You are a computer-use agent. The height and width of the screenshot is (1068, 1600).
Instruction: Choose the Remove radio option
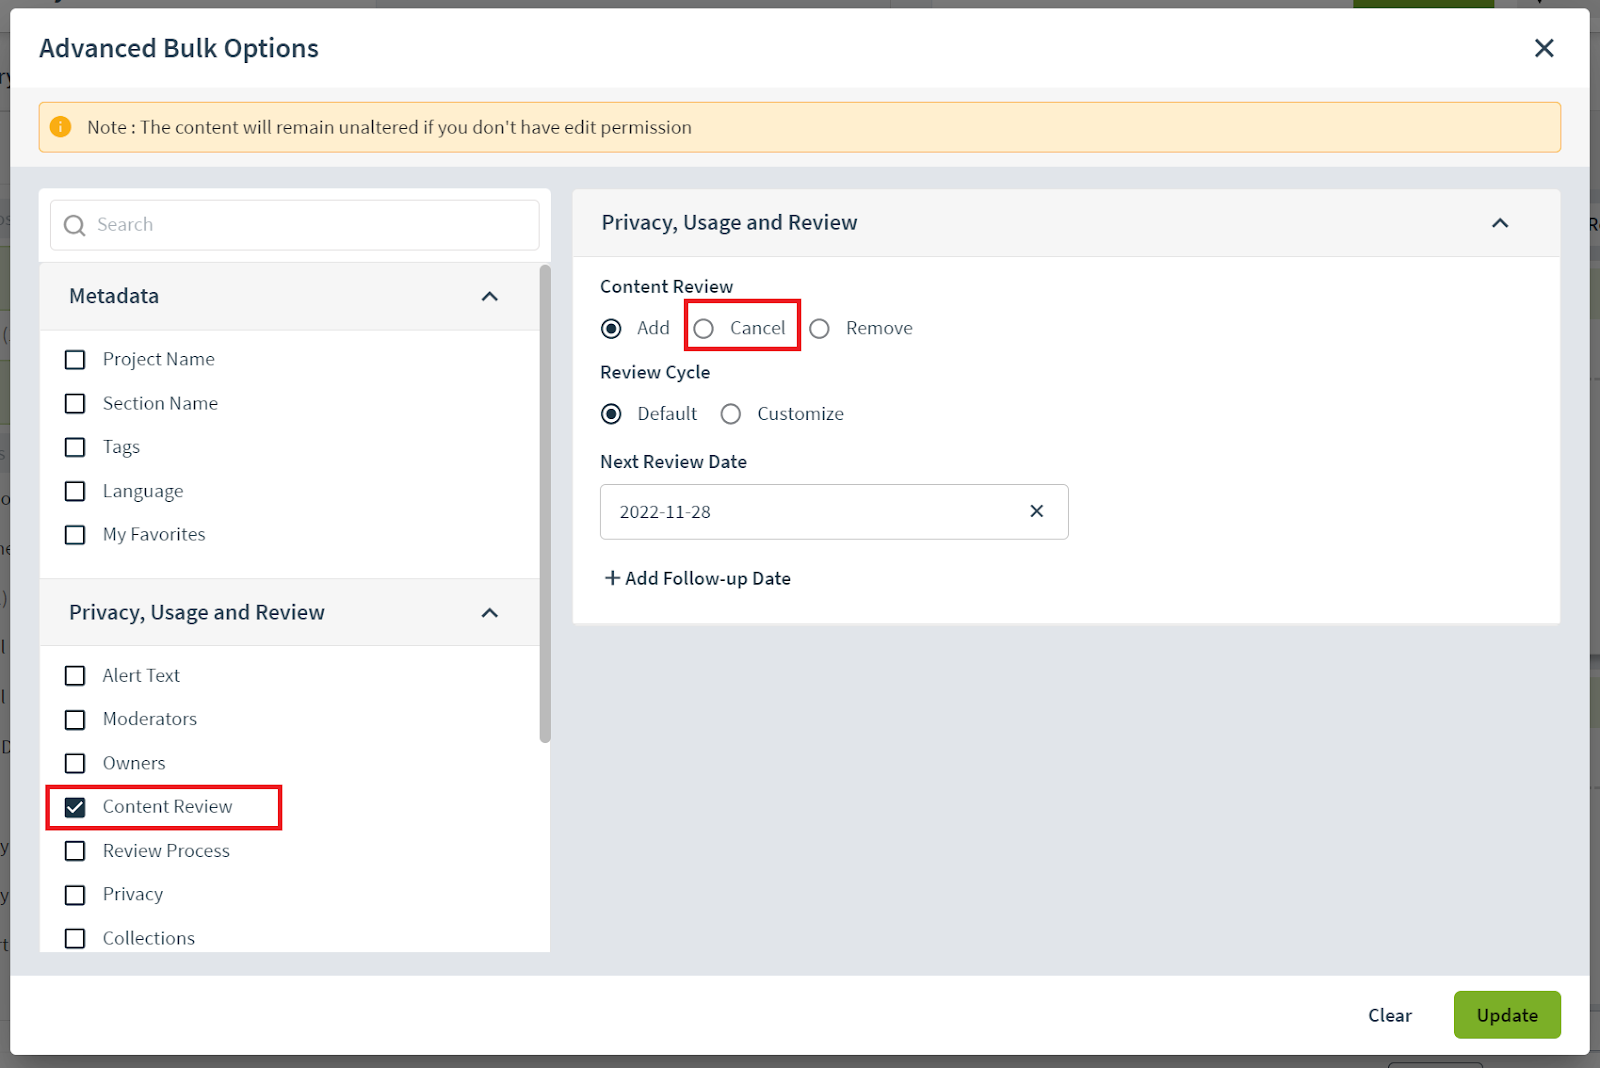click(x=820, y=329)
